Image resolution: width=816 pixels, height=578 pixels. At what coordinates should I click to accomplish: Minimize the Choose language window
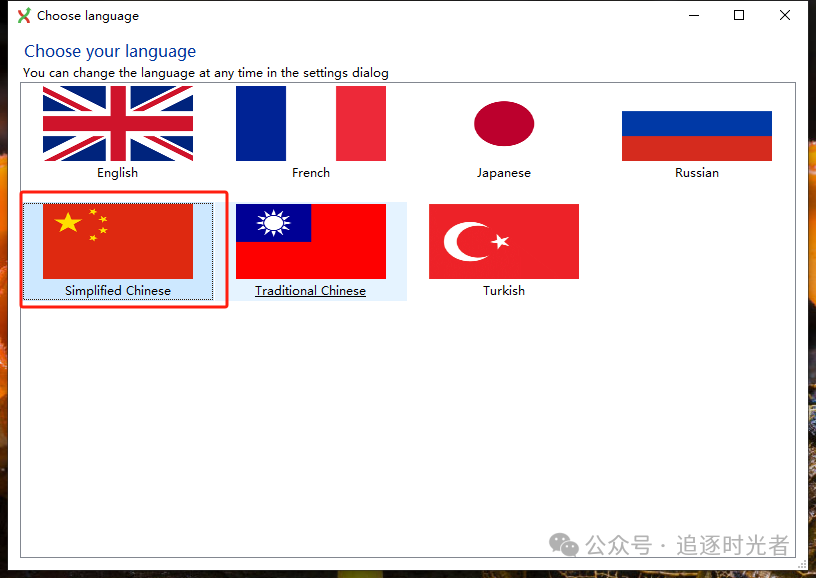693,16
